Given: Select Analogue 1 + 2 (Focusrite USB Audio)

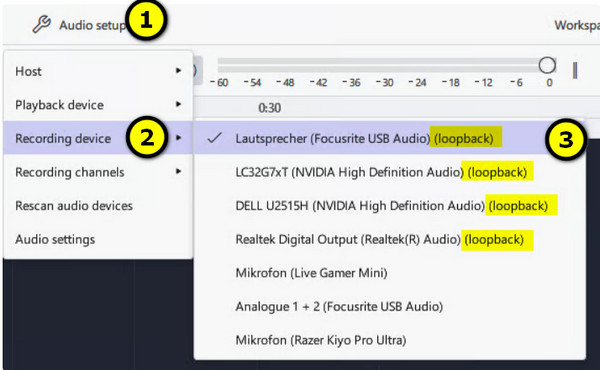Looking at the screenshot, I should (390, 306).
